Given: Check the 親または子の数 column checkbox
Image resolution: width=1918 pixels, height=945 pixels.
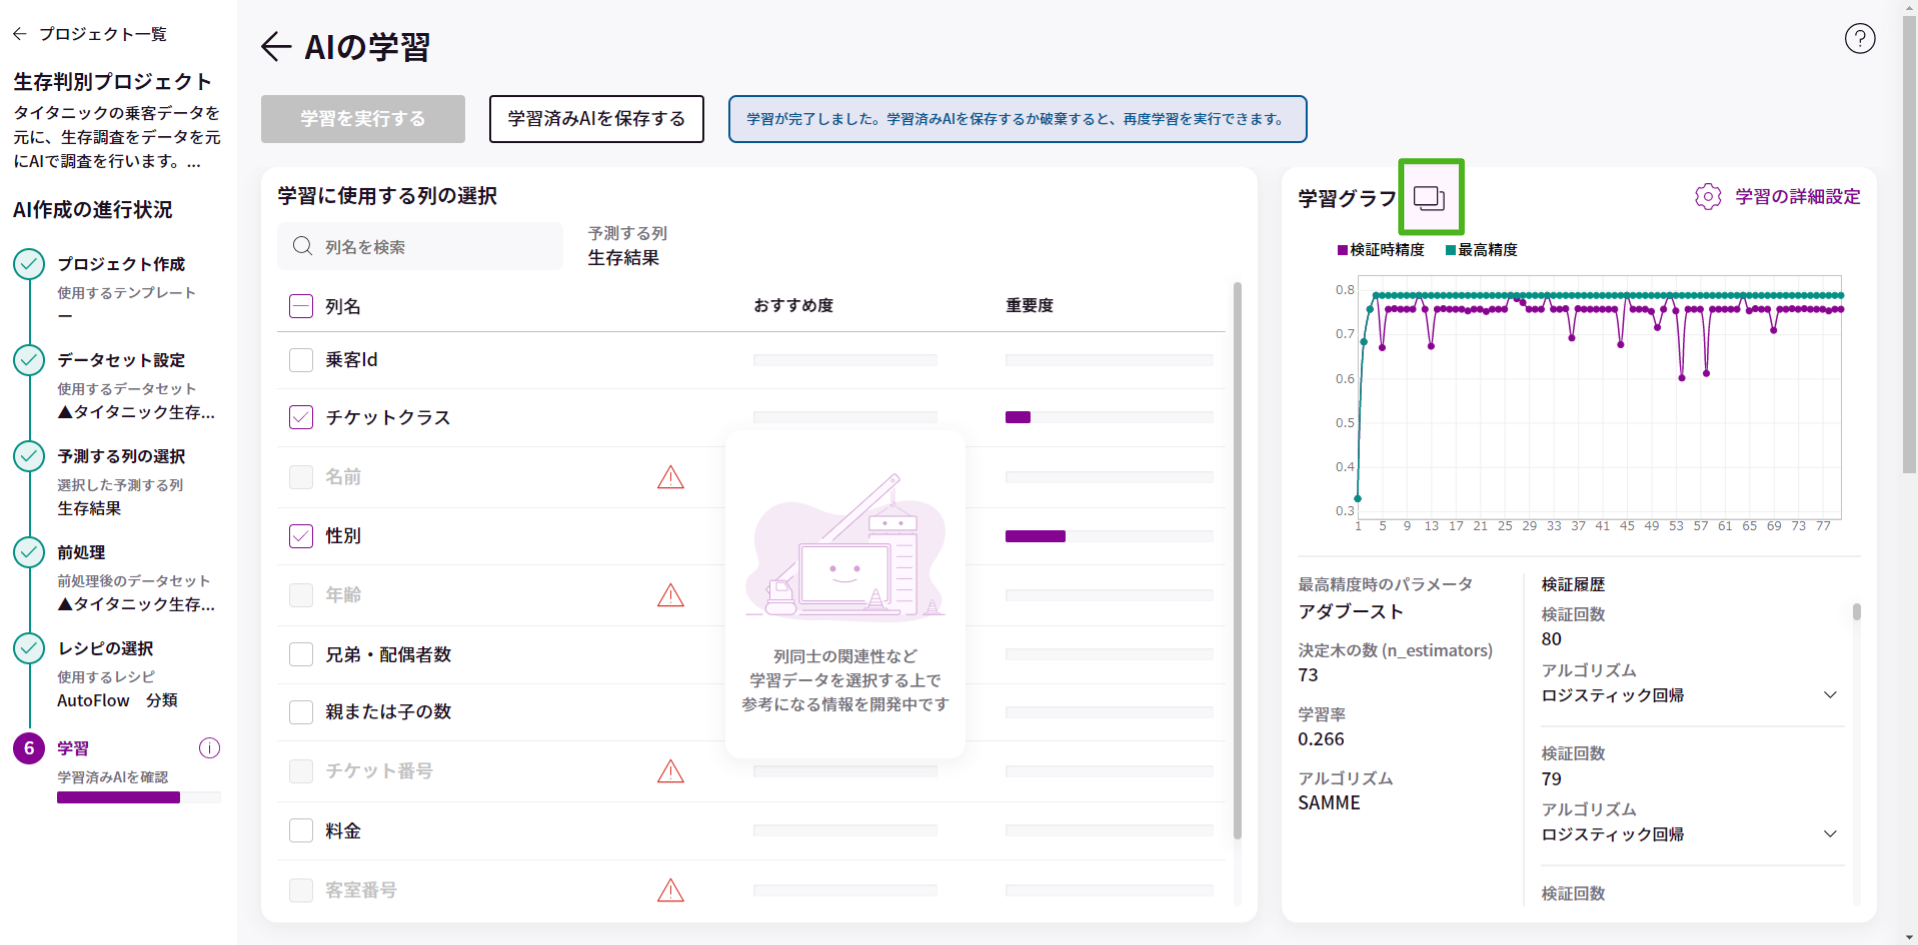Looking at the screenshot, I should [x=301, y=712].
